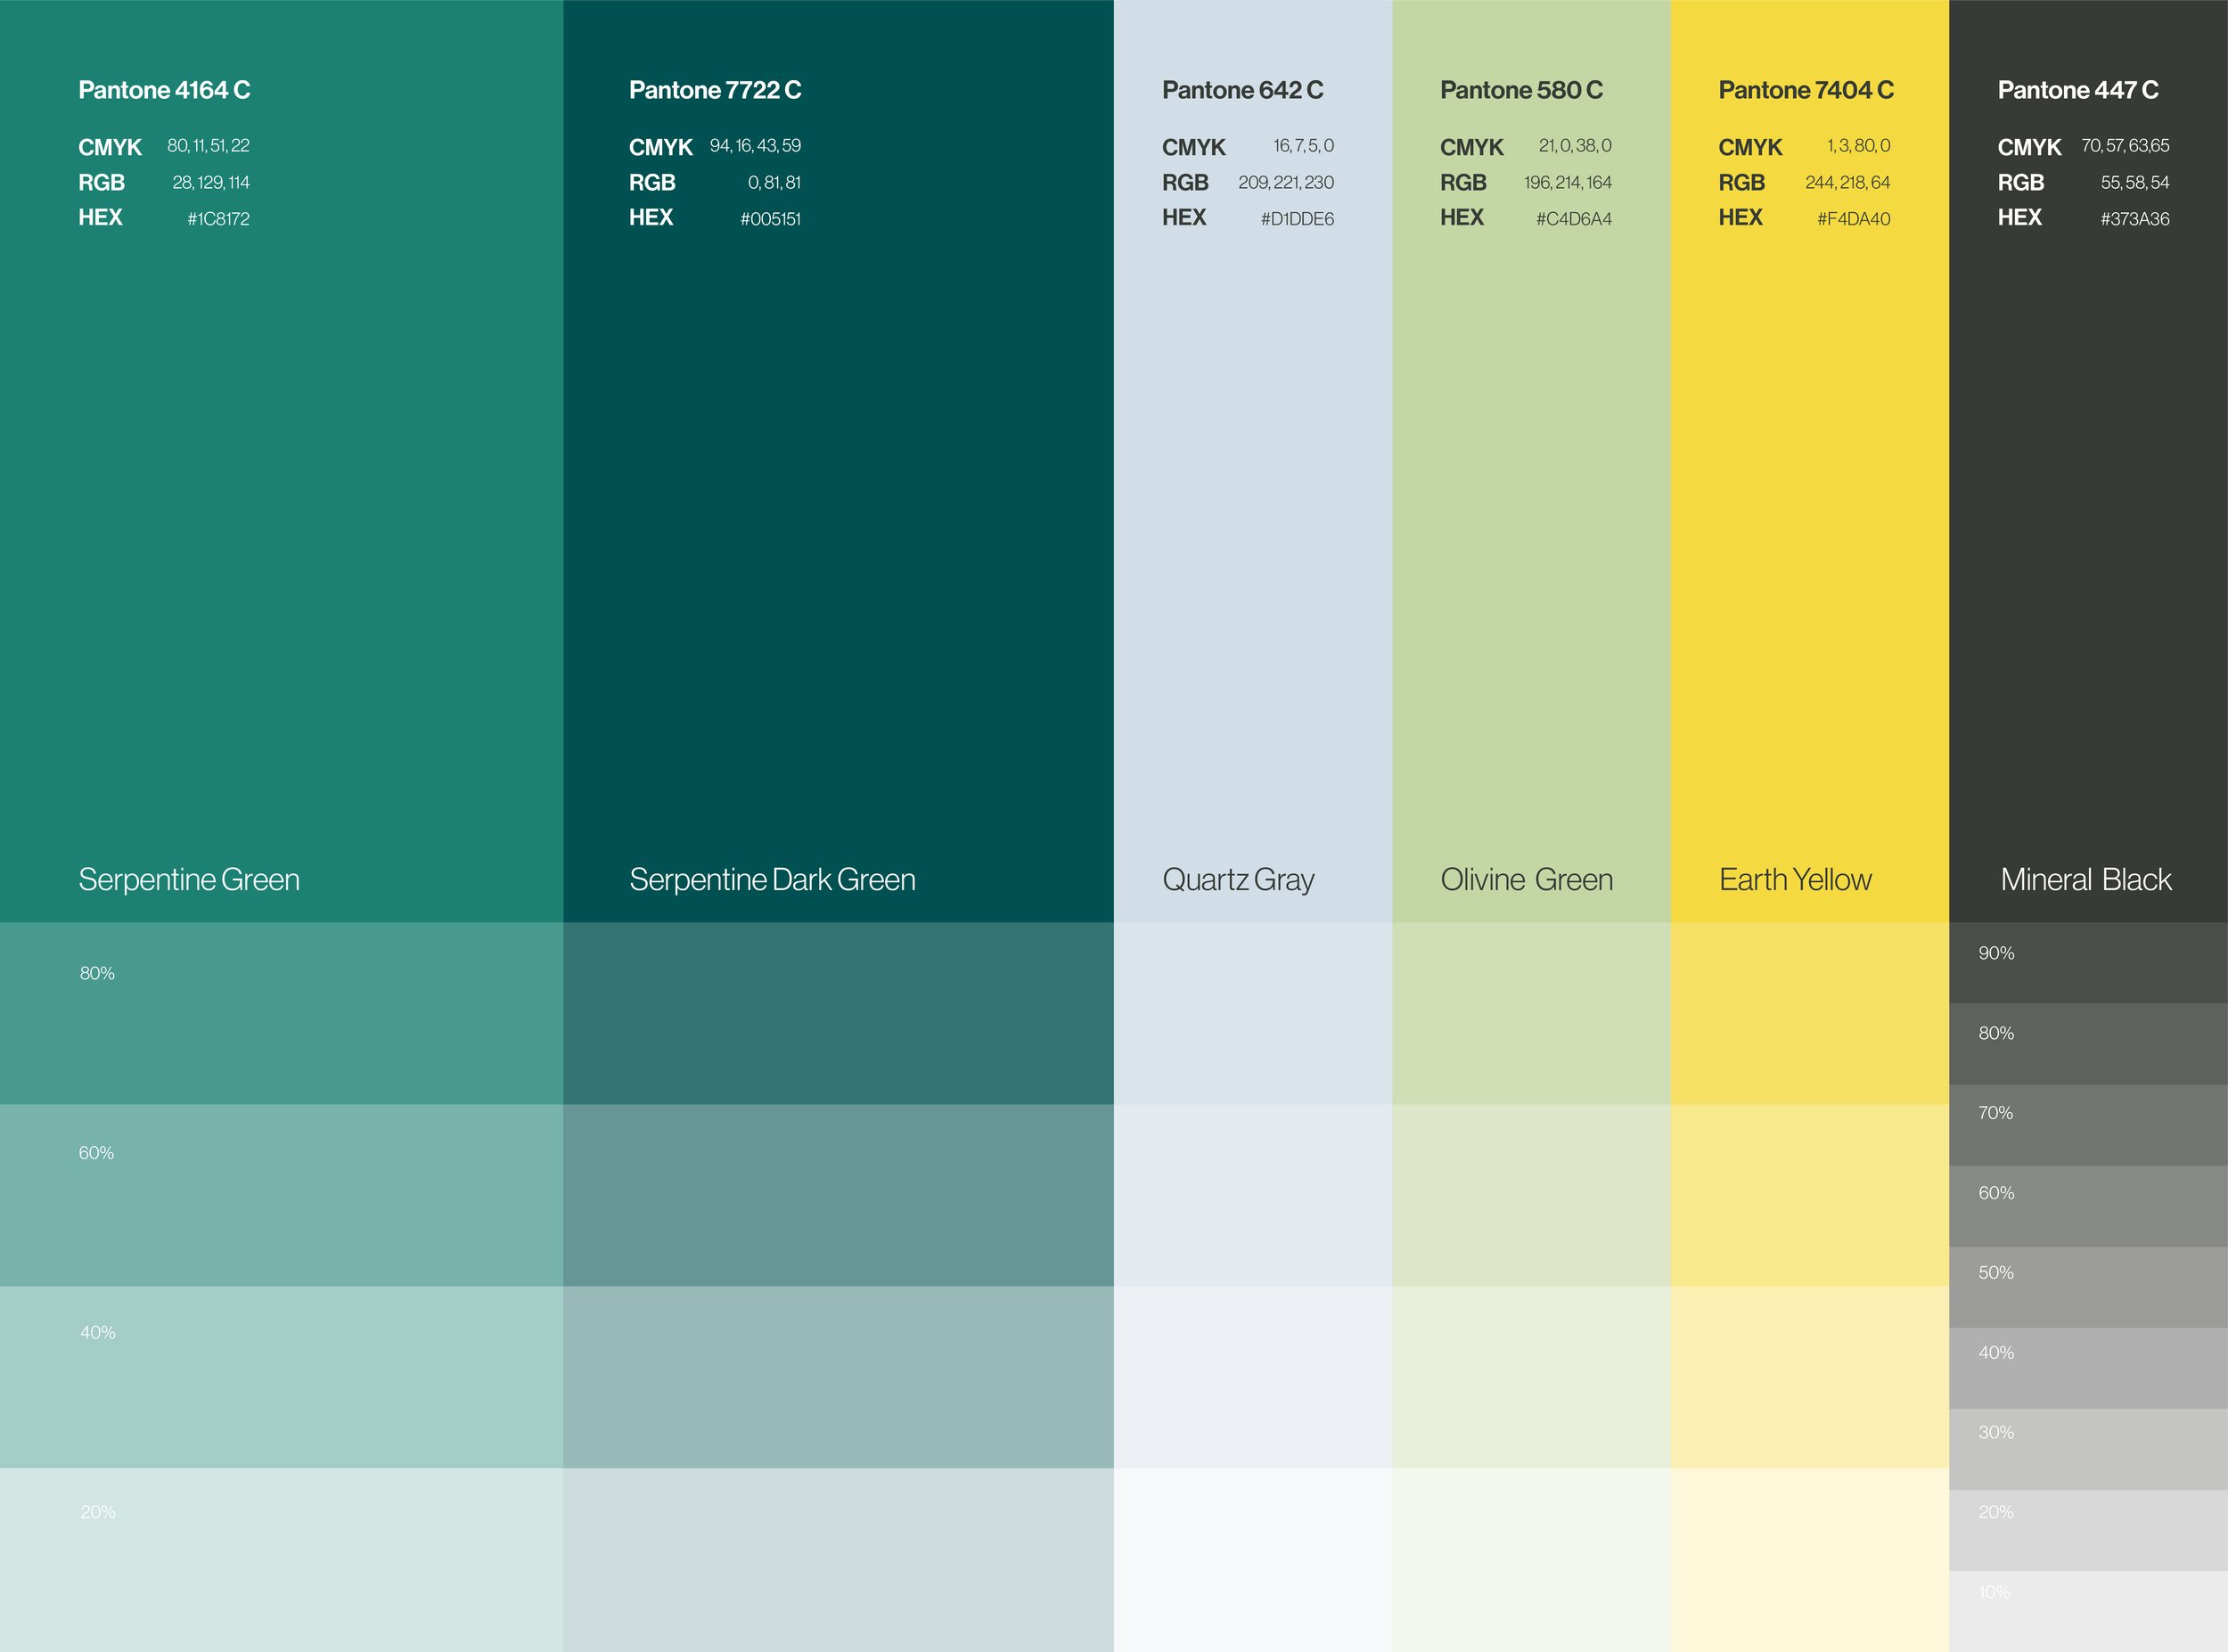The height and width of the screenshot is (1652, 2228).
Task: Pick the Mineral Black 90% tint swatch
Action: pos(2088,962)
